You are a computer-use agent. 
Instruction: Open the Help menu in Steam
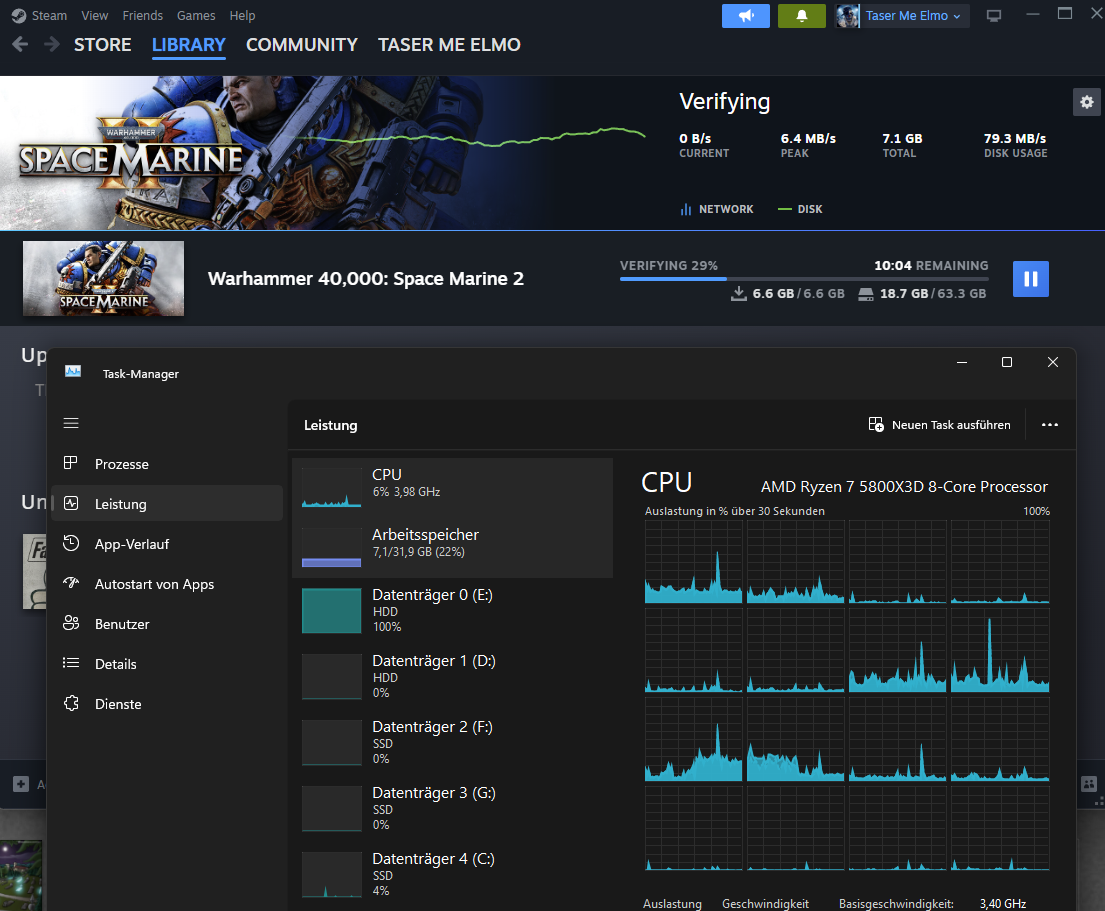[242, 16]
